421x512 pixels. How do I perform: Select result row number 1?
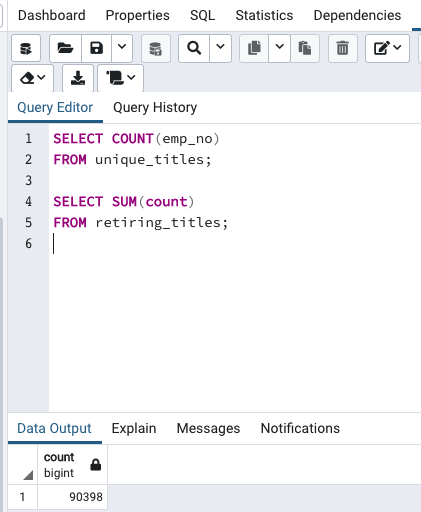22,497
